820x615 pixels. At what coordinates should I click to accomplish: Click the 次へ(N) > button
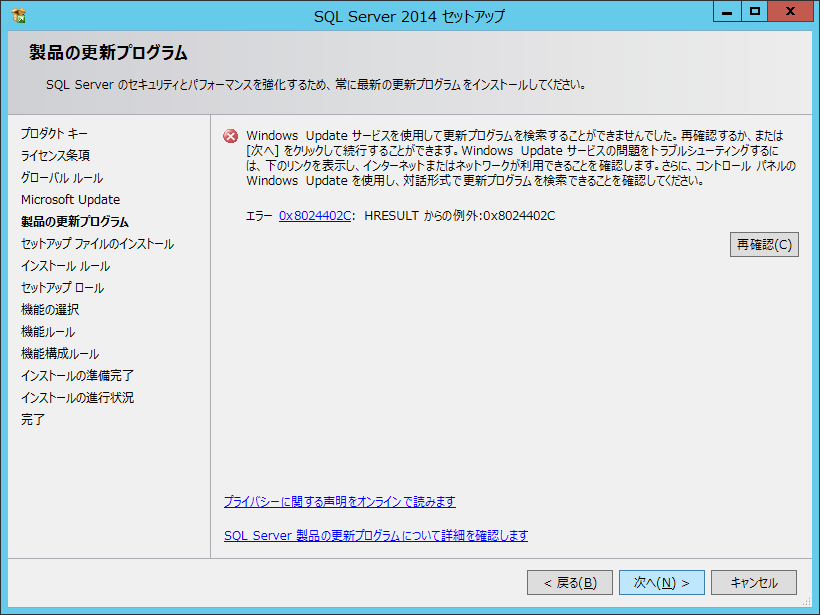pos(661,583)
